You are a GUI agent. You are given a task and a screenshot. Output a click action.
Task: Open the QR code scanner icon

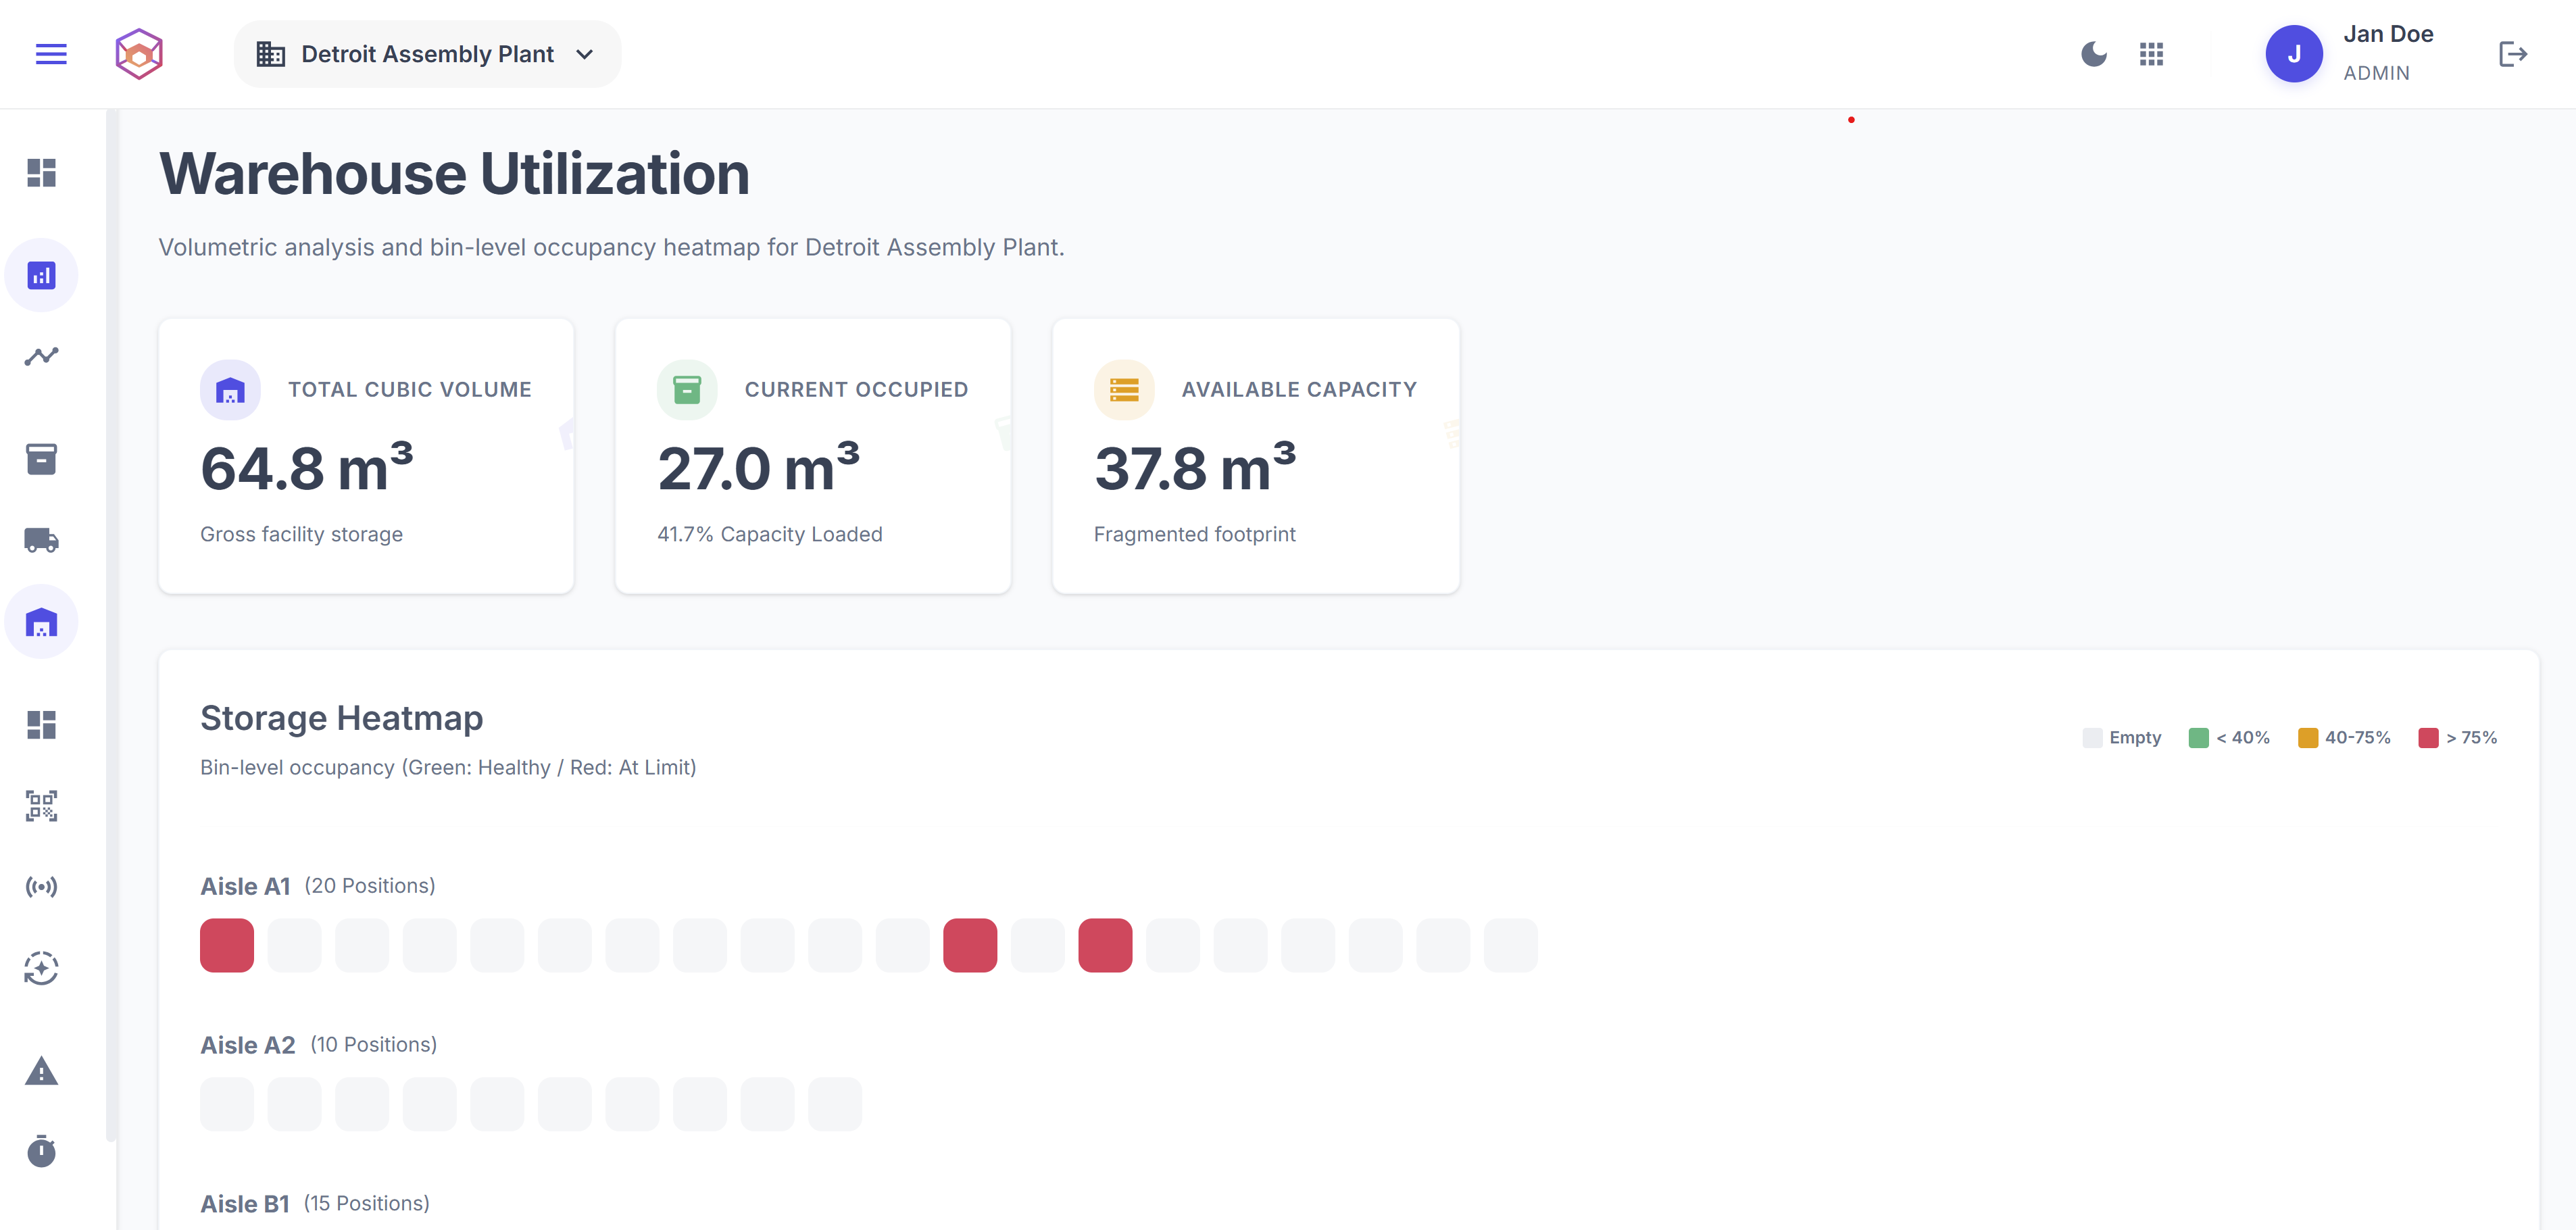(41, 806)
